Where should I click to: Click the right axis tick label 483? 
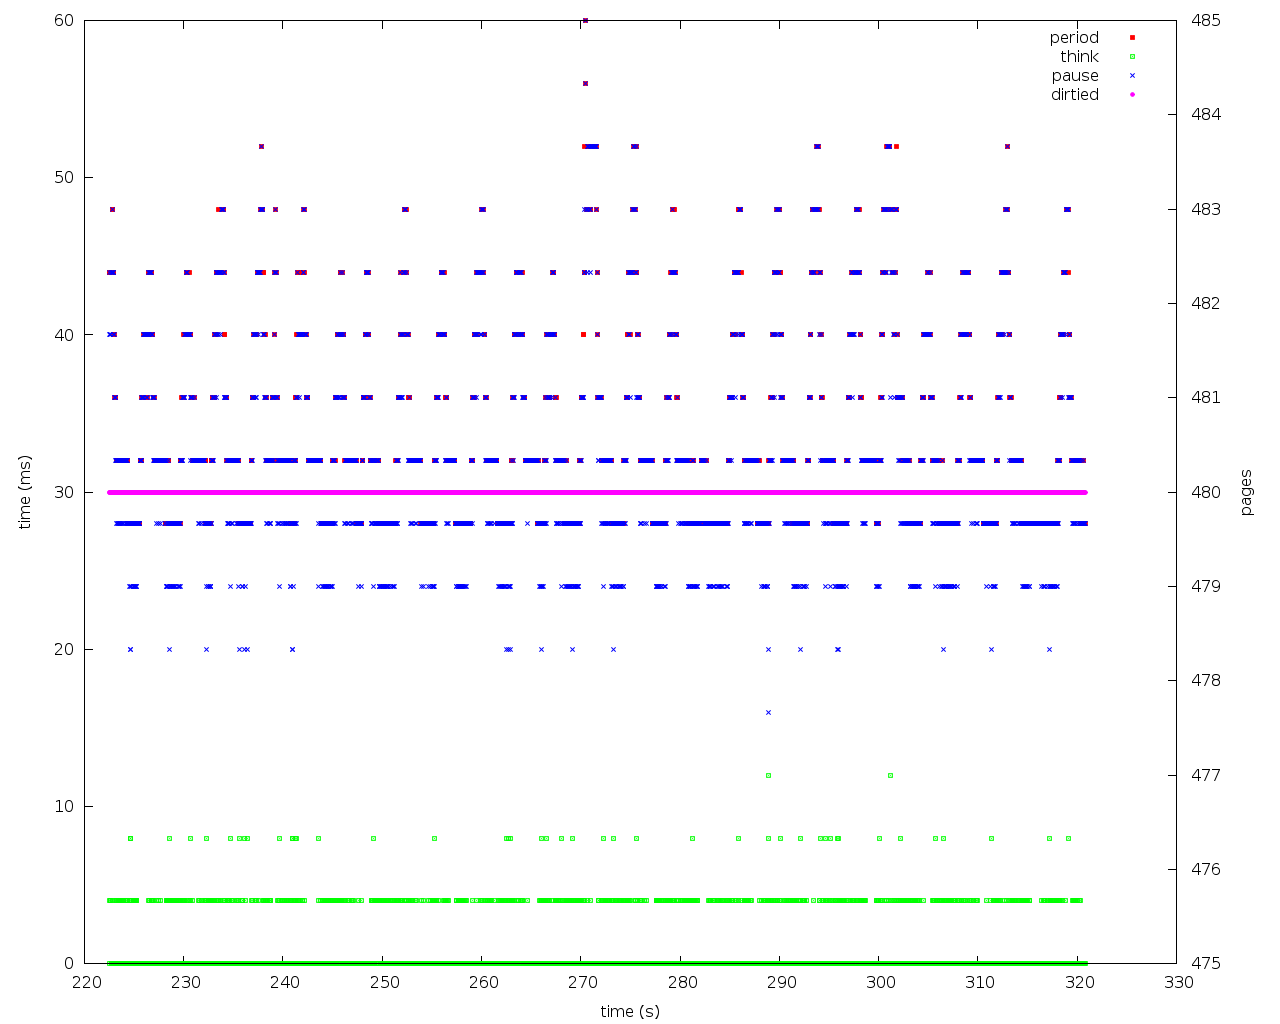pos(1206,209)
